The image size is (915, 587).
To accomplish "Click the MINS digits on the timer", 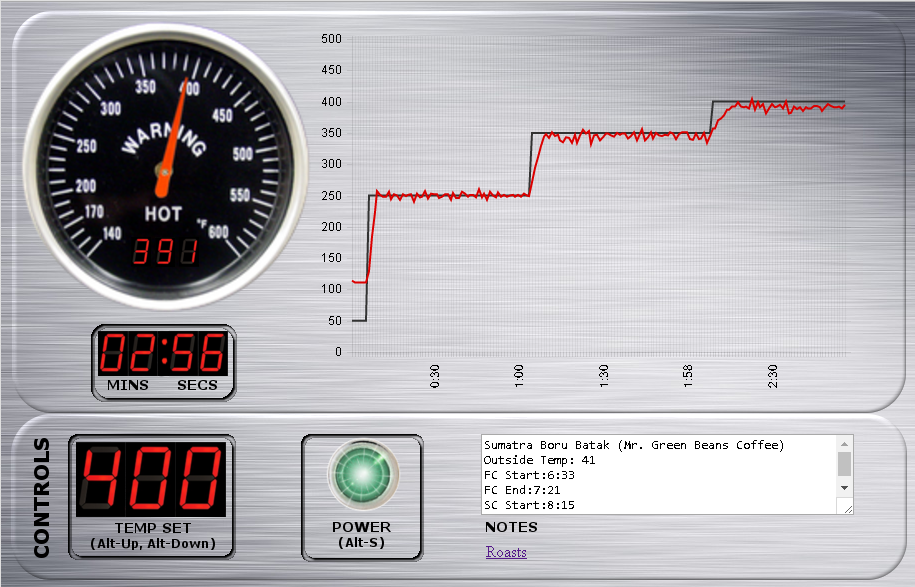I will [x=128, y=353].
